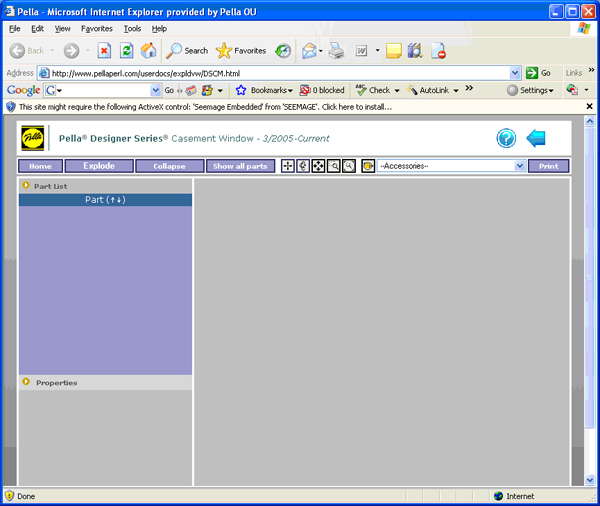Click the PageRank icon in Google toolbar
The image size is (600, 506).
click(x=191, y=90)
